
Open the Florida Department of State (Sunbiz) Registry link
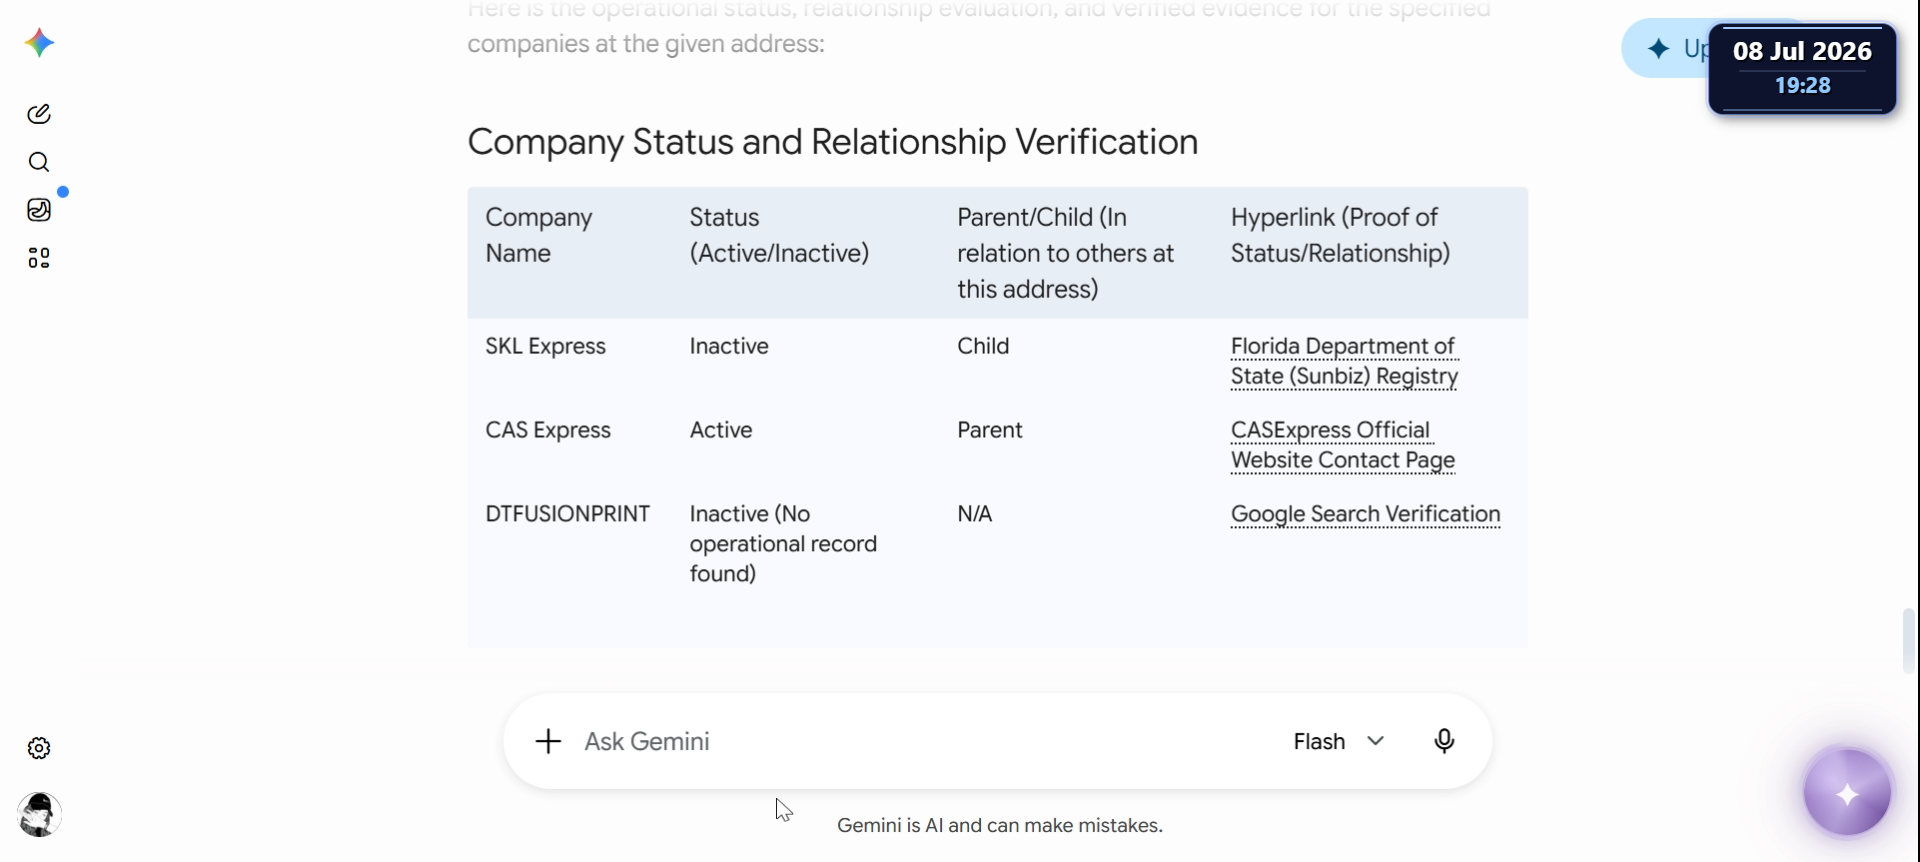pos(1344,361)
